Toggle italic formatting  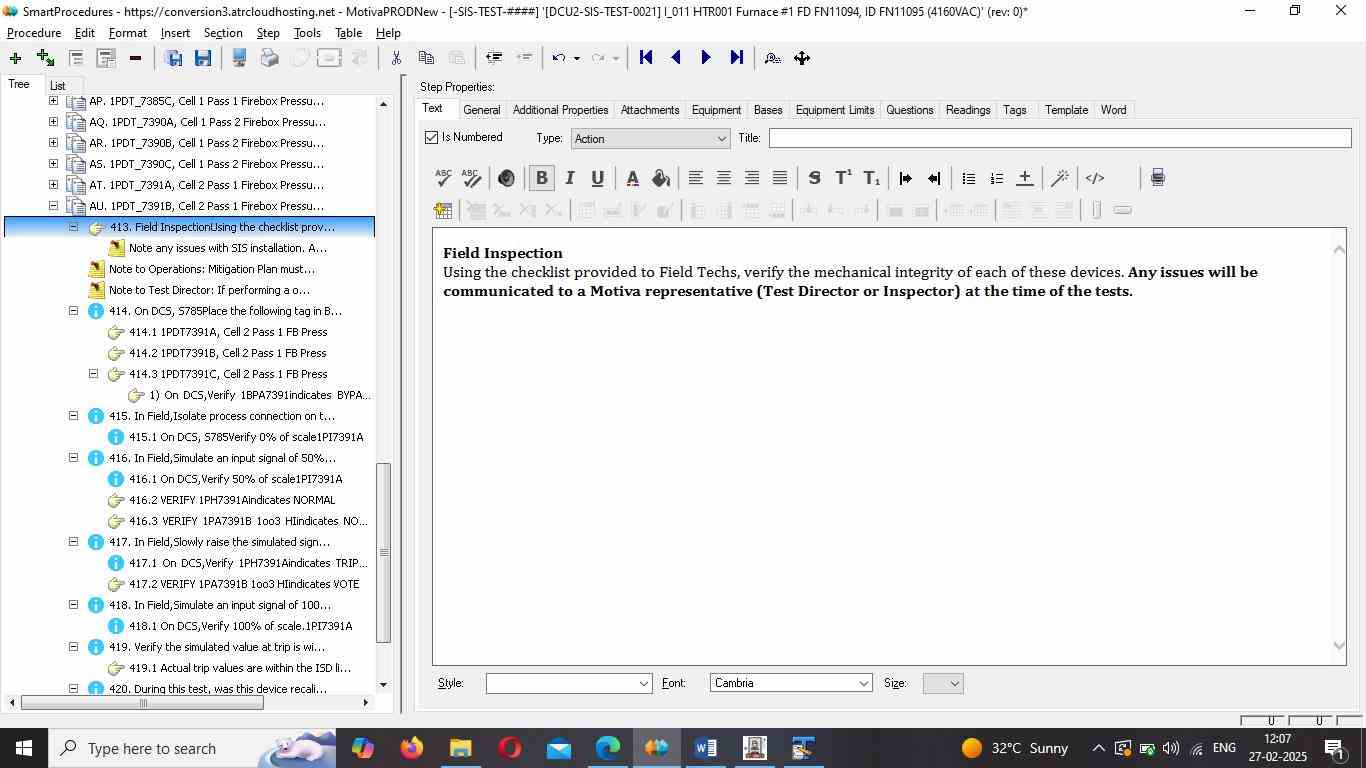coord(569,178)
